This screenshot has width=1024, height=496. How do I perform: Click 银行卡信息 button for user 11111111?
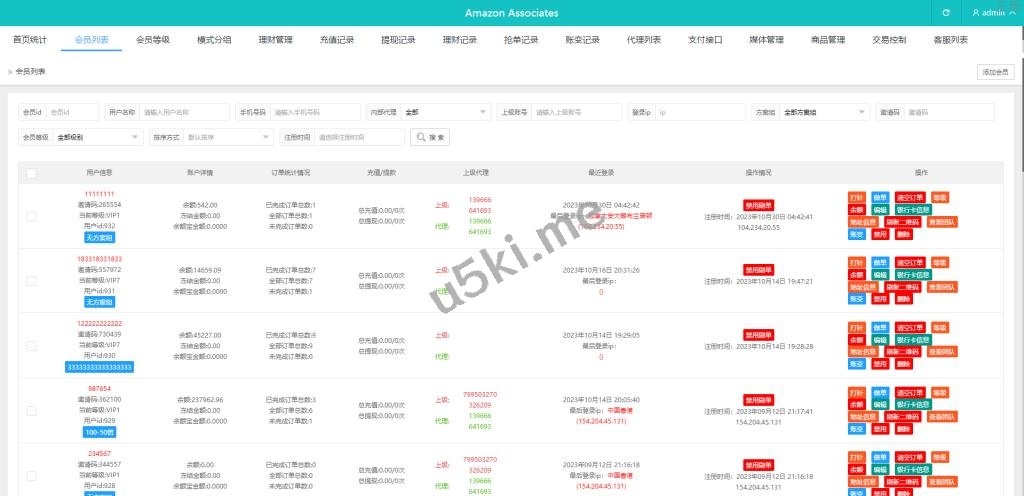pos(912,210)
